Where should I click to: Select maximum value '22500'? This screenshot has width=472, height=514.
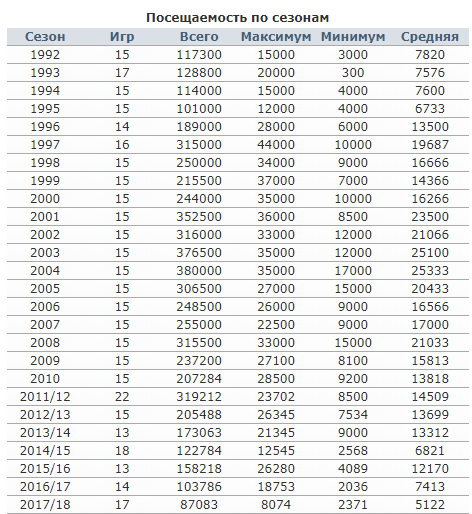276,325
